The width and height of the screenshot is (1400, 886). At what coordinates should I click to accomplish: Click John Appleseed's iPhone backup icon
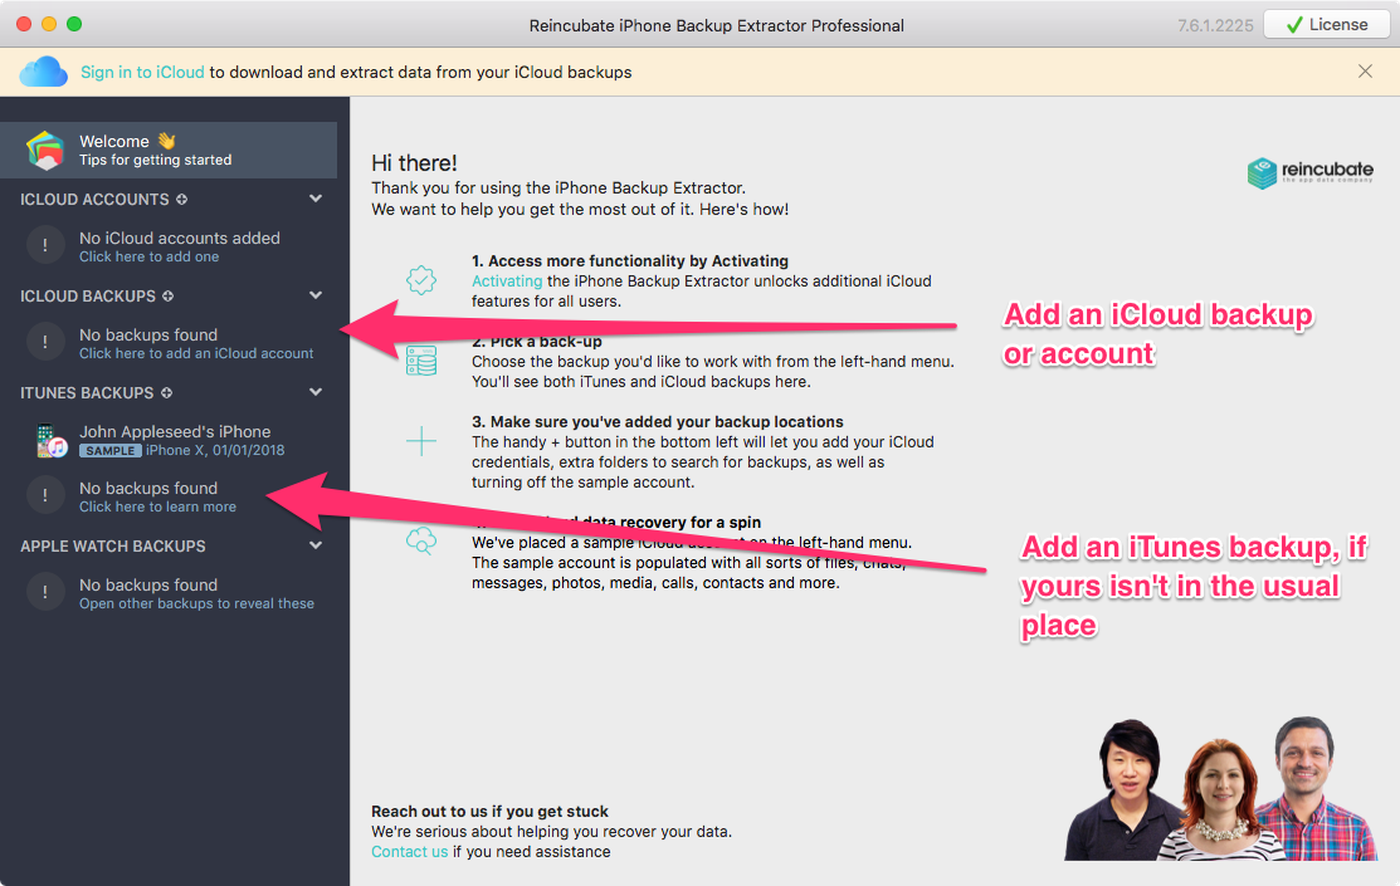(x=51, y=441)
